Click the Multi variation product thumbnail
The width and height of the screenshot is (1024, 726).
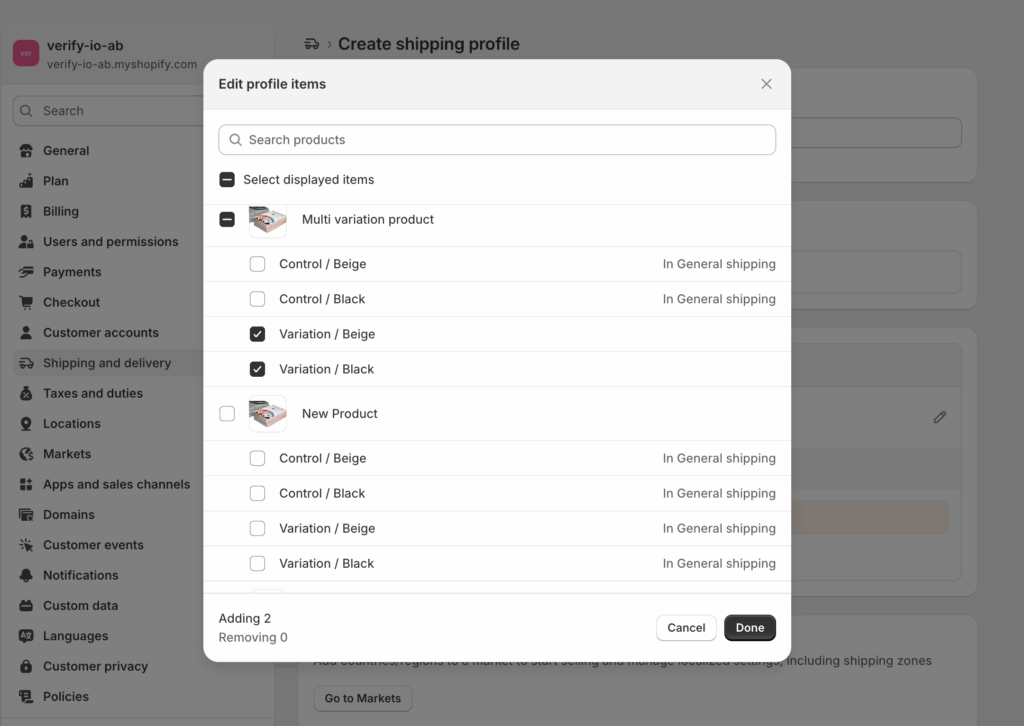[268, 220]
